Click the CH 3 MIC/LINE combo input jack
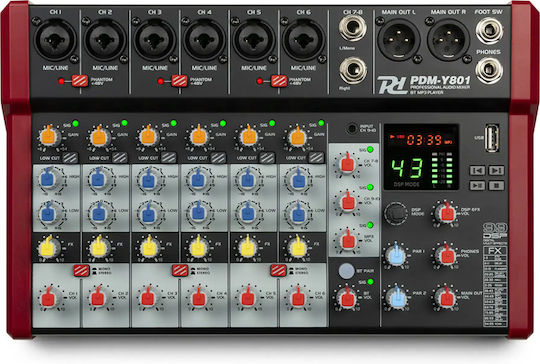The height and width of the screenshot is (364, 540). [x=155, y=40]
